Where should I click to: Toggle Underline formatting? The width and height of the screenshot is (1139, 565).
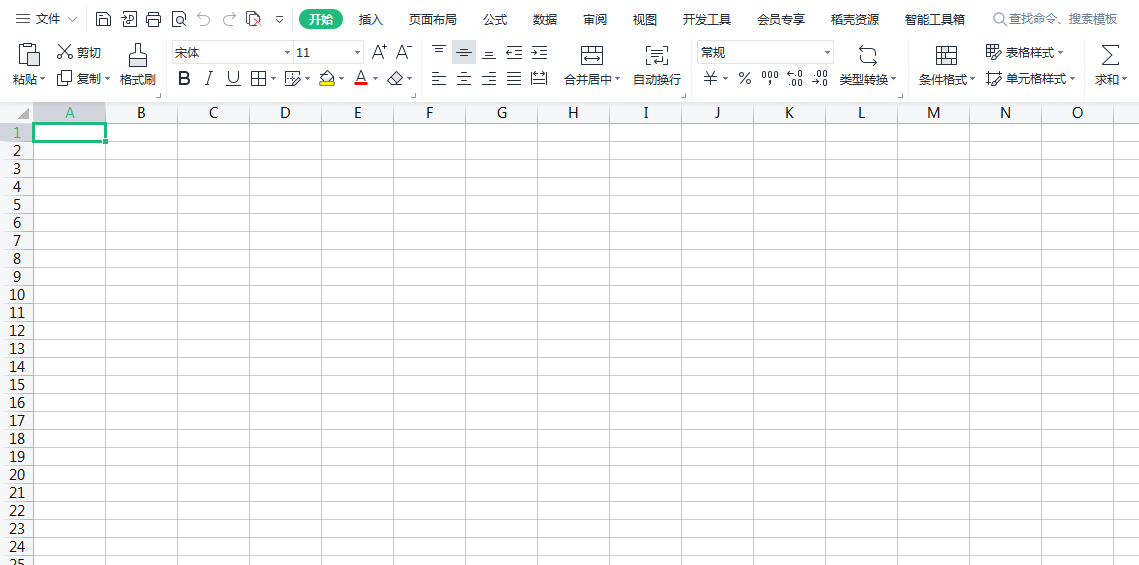pyautogui.click(x=233, y=78)
